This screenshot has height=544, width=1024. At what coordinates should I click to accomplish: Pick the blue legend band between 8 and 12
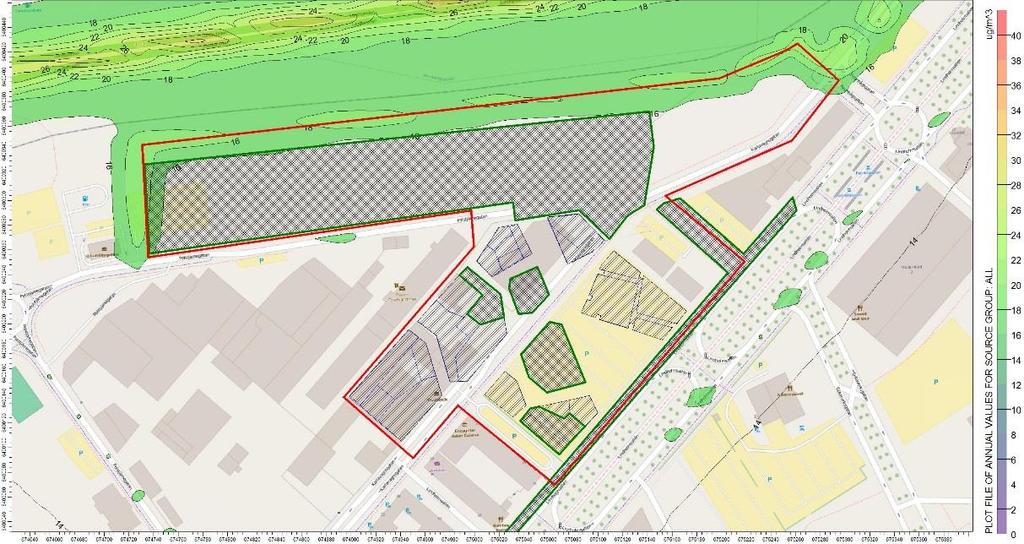tap(1004, 410)
